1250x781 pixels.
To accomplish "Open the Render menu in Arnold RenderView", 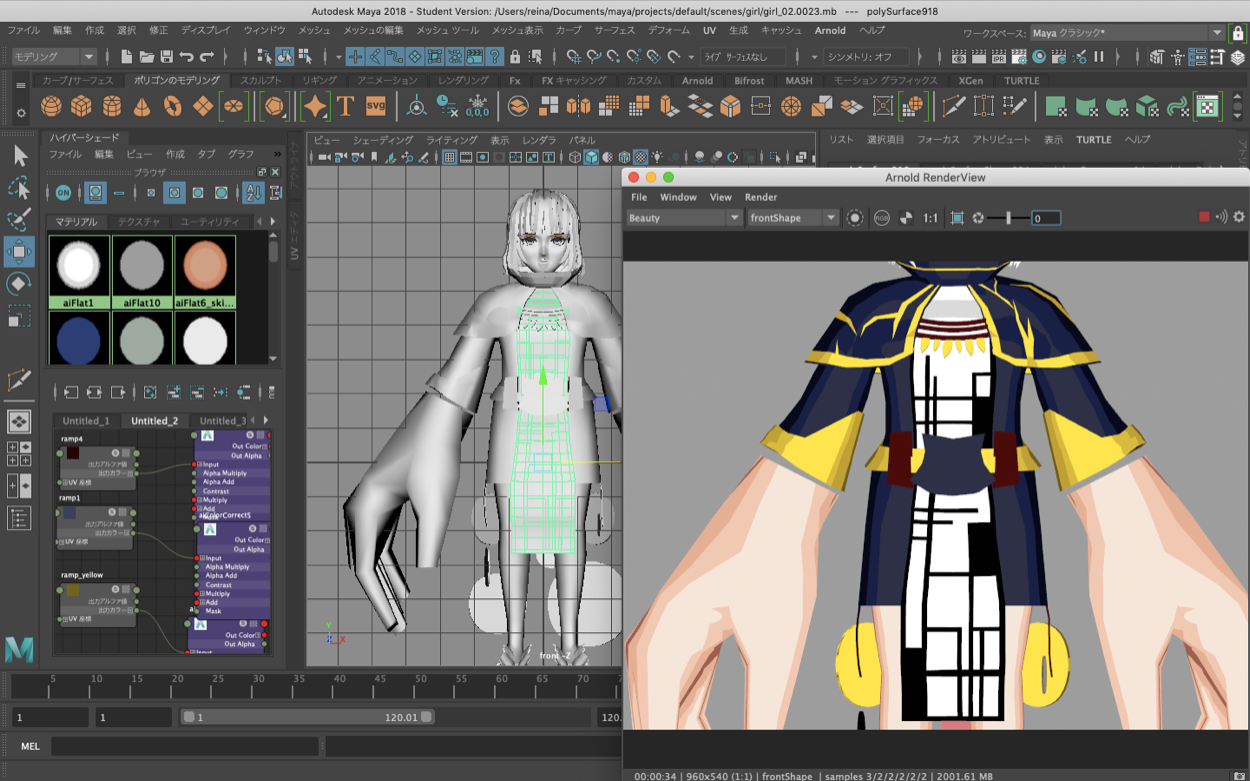I will [x=760, y=197].
